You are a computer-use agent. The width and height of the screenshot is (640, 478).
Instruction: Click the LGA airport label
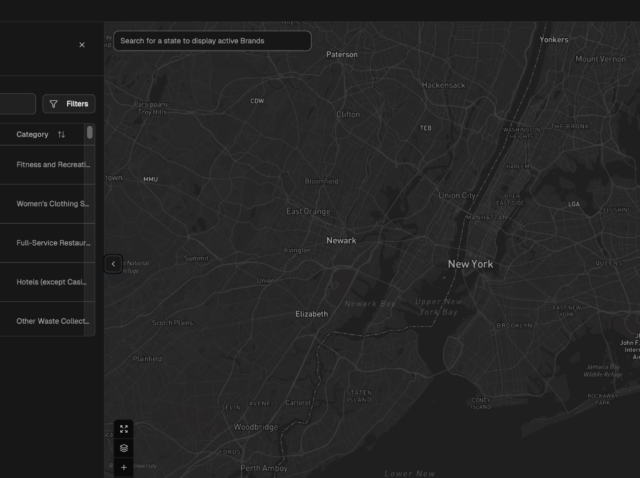(x=574, y=204)
